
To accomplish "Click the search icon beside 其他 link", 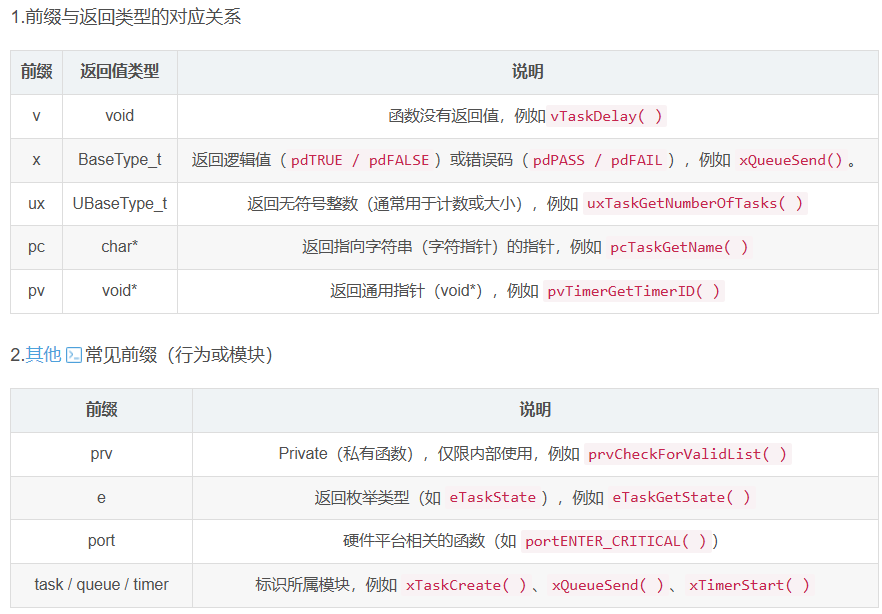I will (x=74, y=355).
